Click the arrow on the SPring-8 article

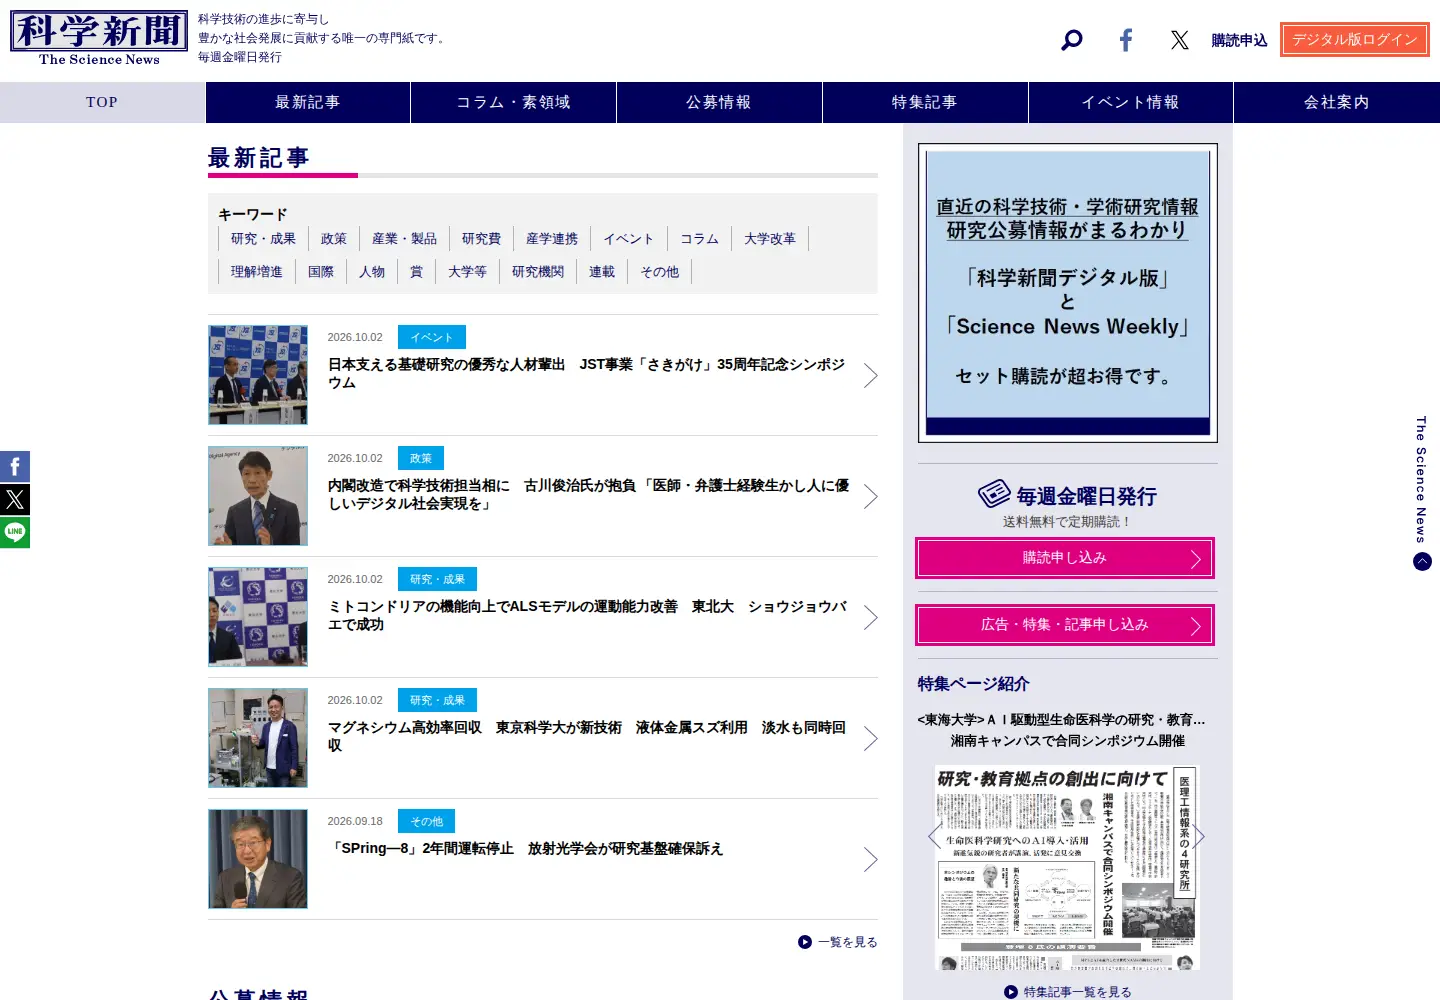pos(870,860)
